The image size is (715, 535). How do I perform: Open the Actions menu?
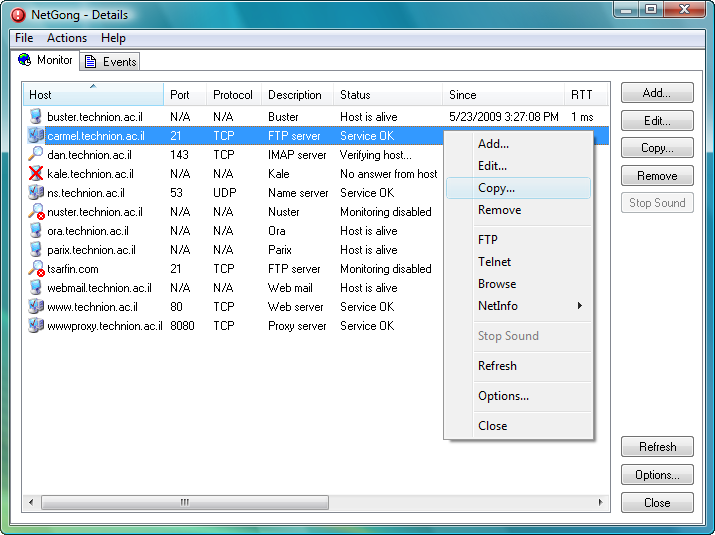[67, 38]
